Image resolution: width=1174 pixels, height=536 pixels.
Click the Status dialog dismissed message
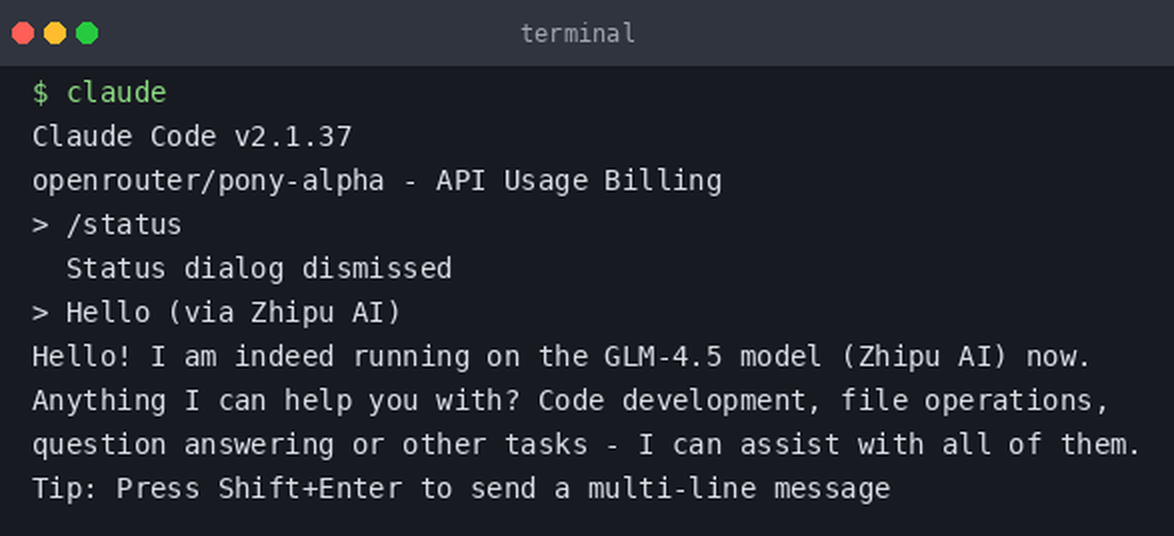tap(259, 269)
